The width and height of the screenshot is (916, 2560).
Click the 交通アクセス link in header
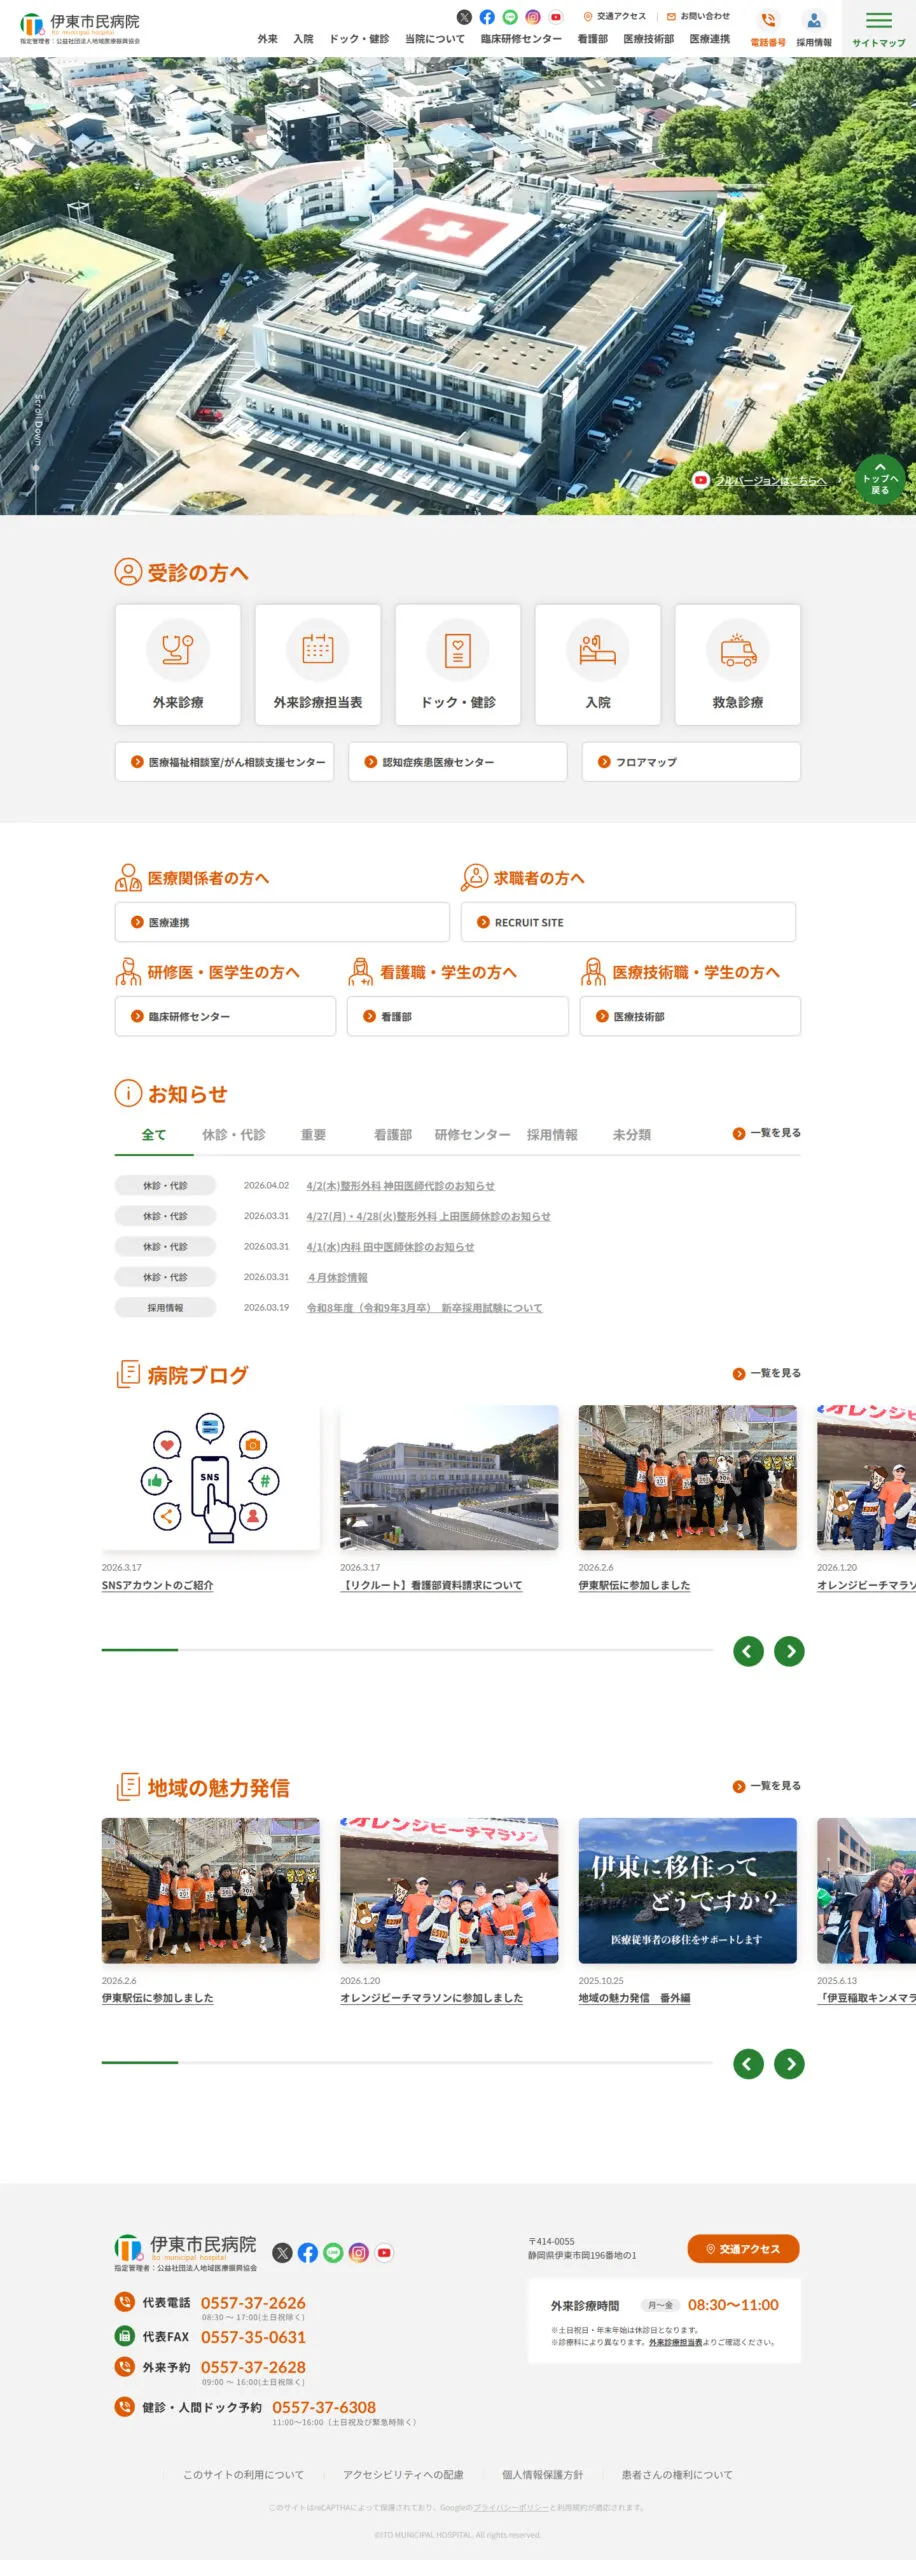click(x=615, y=17)
